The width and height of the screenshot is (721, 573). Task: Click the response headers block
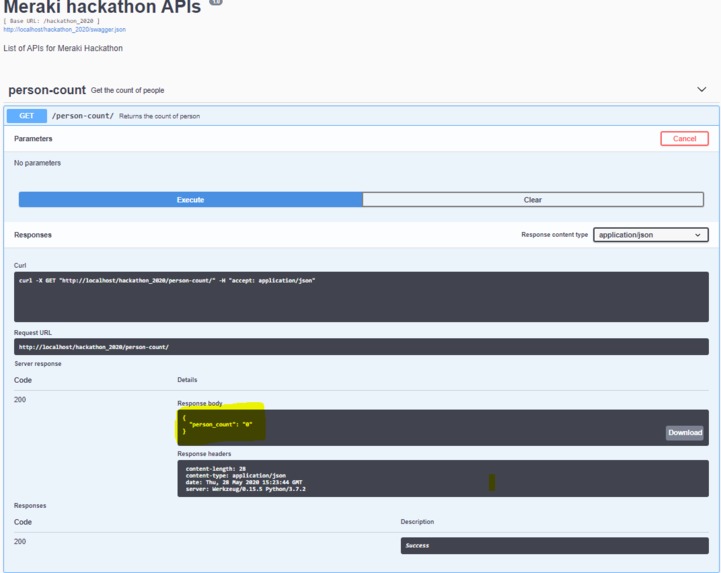coord(443,478)
